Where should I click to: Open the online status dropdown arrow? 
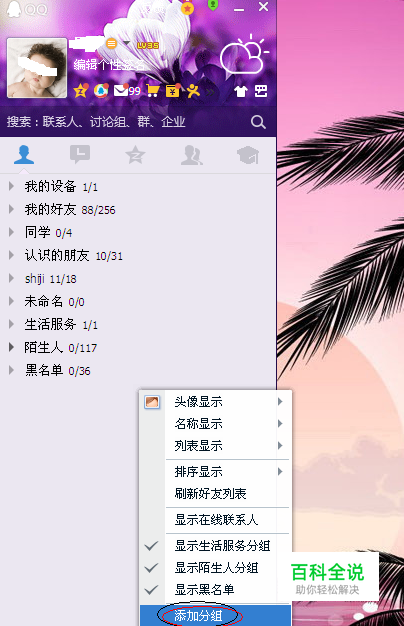[126, 43]
